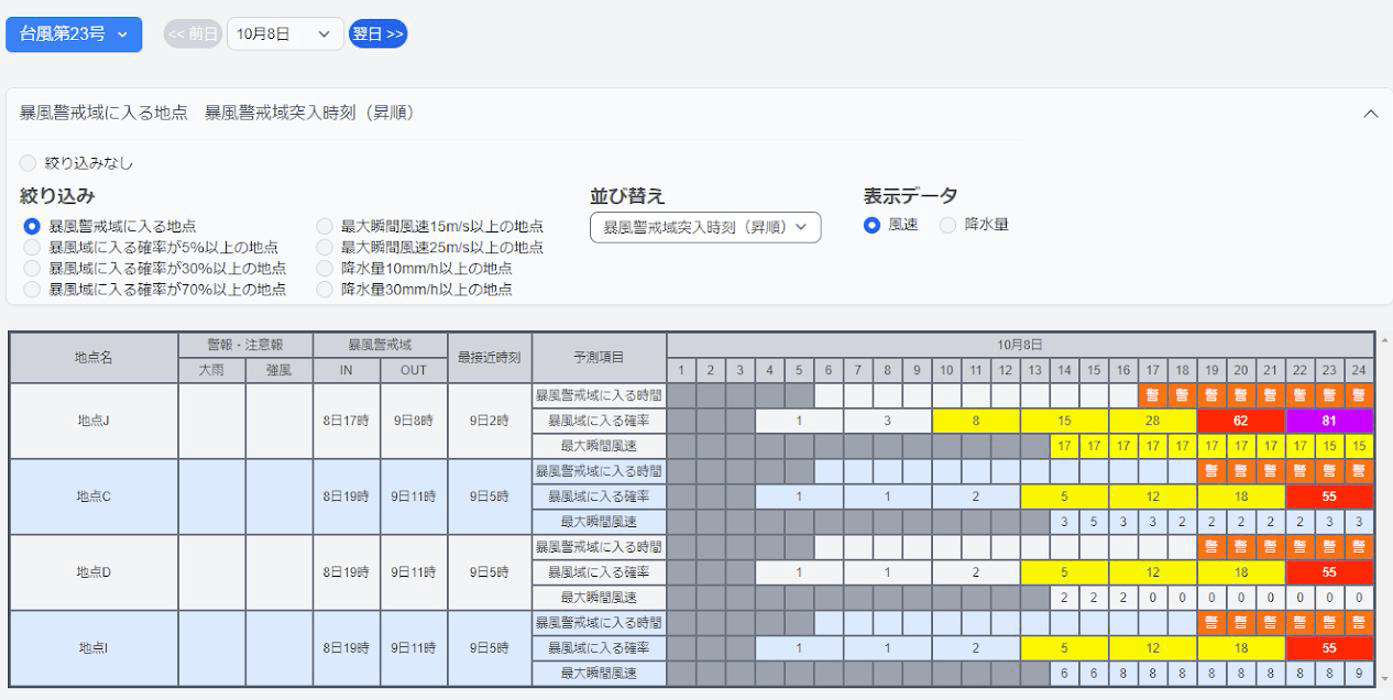This screenshot has height=700, width=1393.
Task: Open the 10月8日 date dropdown
Action: [x=285, y=34]
